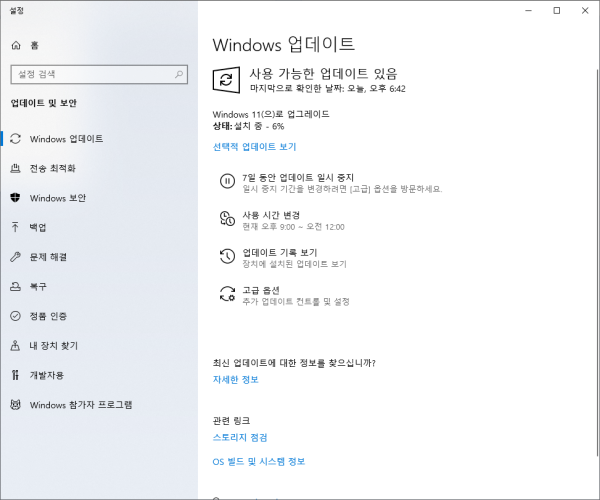Click the 관련 링크 heading

pyautogui.click(x=232, y=421)
